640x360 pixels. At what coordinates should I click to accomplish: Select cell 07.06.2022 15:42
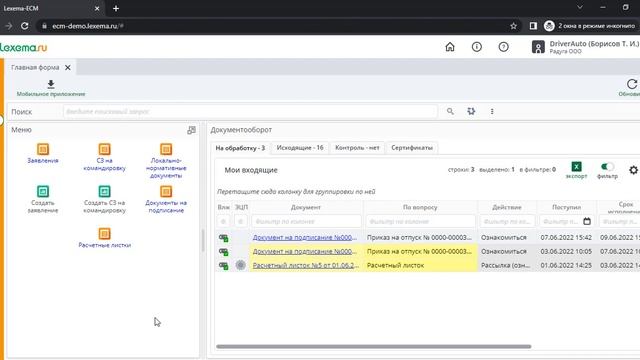point(566,237)
